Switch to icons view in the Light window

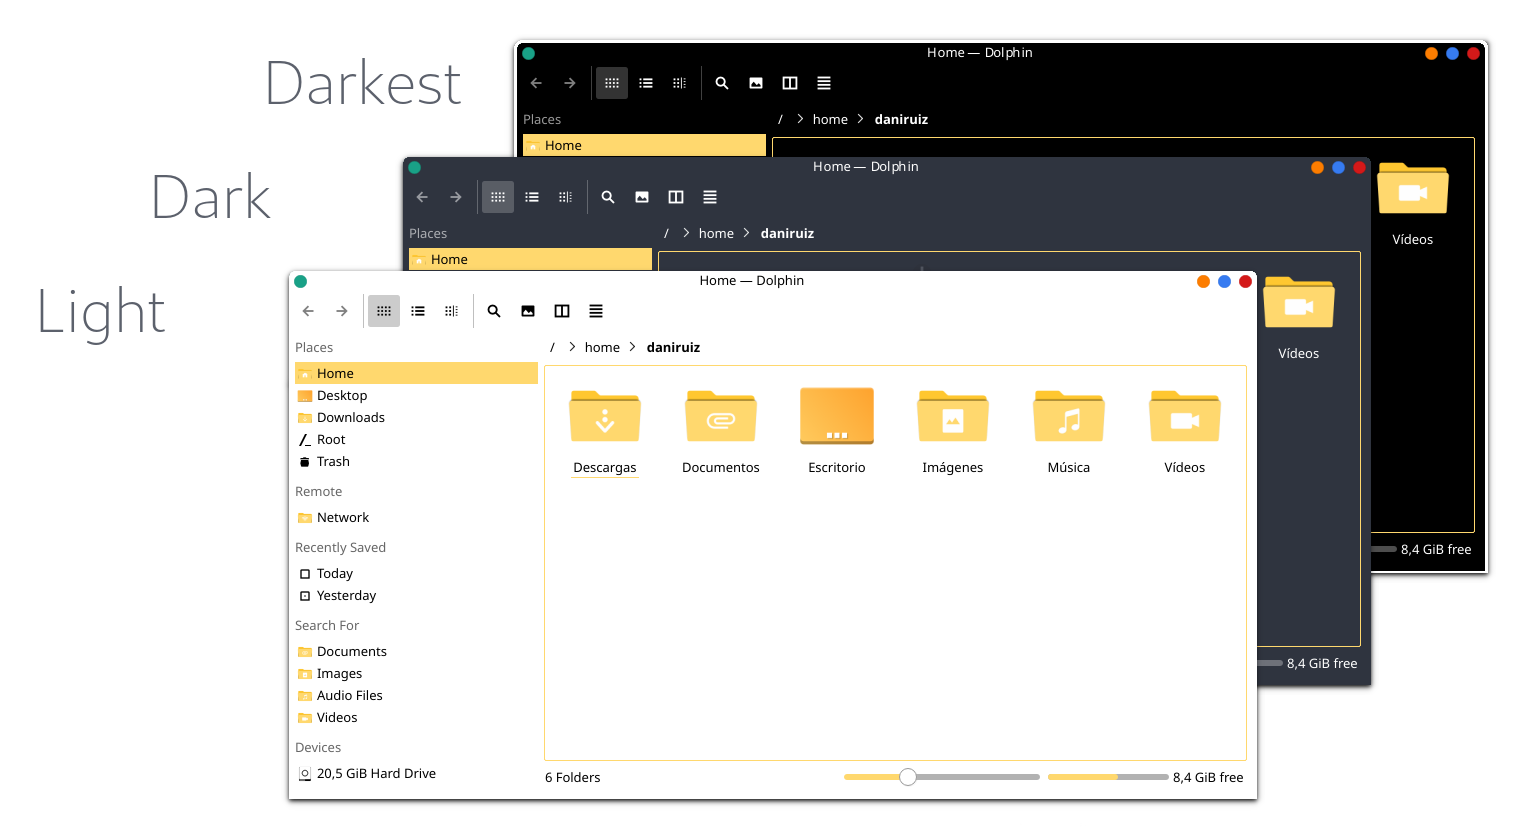[x=384, y=311]
